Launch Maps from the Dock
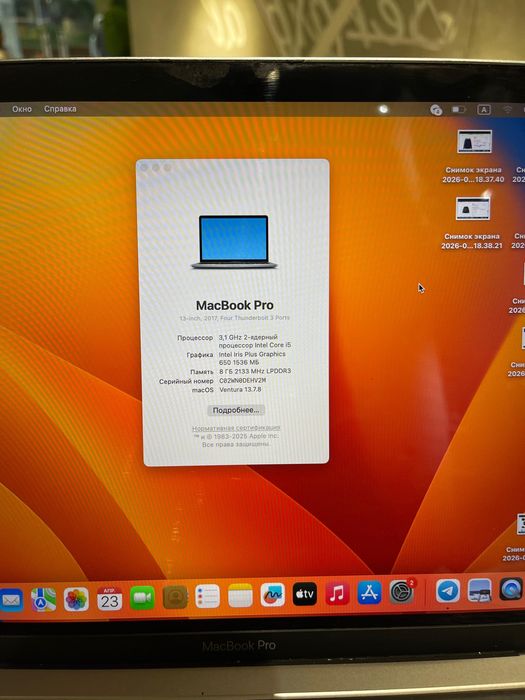Viewport: 525px width, 700px height. 44,599
